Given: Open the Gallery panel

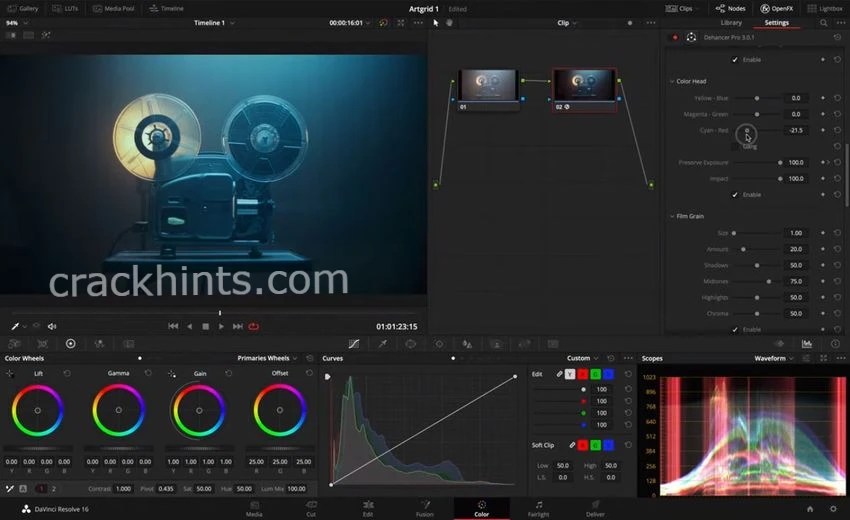Looking at the screenshot, I should [23, 8].
